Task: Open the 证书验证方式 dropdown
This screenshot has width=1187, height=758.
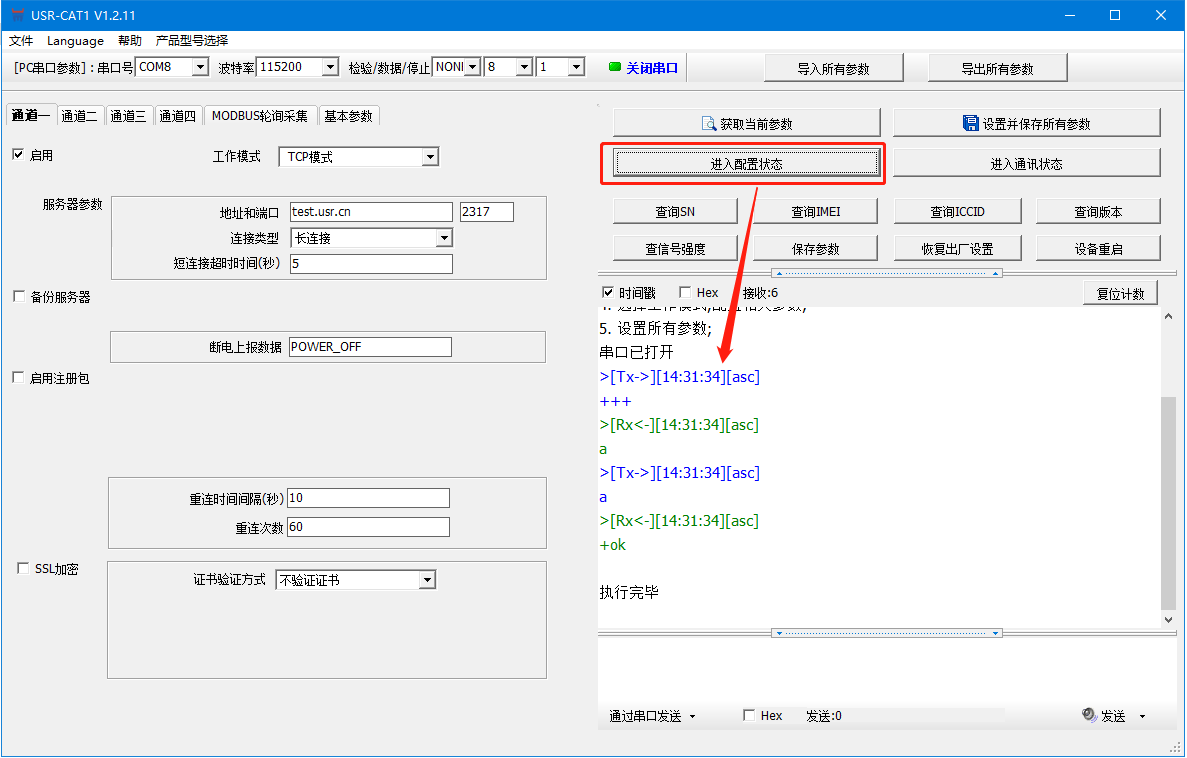Action: tap(428, 580)
